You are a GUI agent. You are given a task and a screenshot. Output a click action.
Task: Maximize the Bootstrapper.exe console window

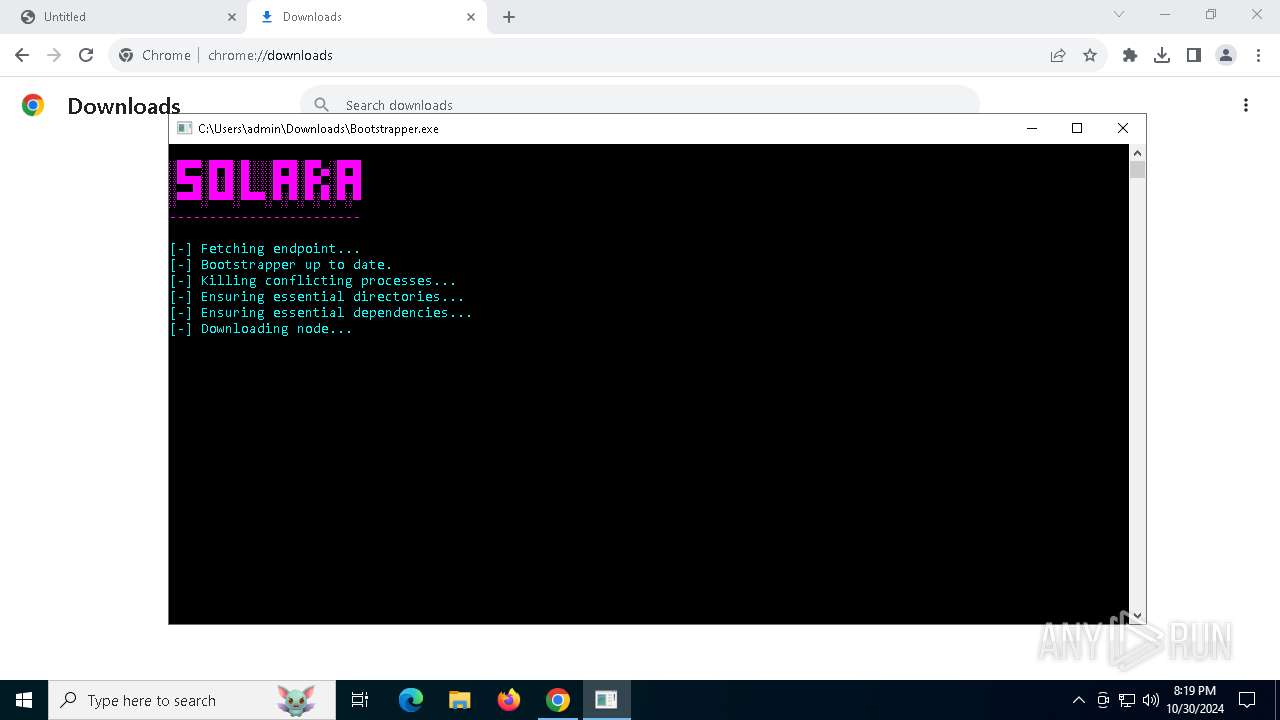pyautogui.click(x=1077, y=128)
